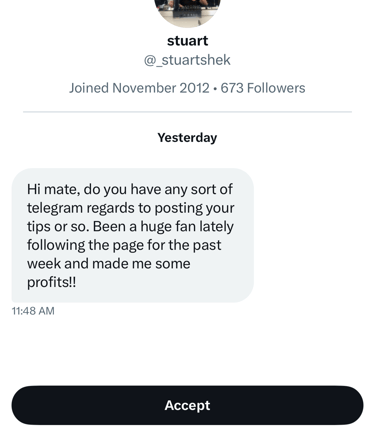
Task: Click 'Hi mate' at message start
Action: point(53,189)
